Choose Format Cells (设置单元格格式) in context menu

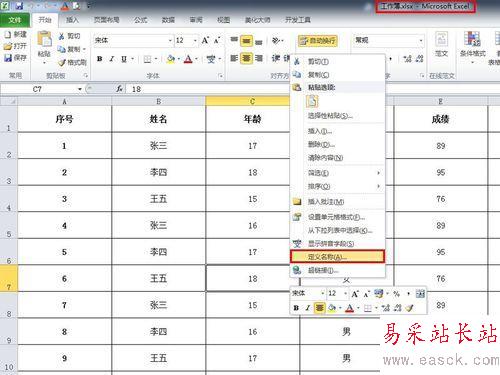[337, 217]
